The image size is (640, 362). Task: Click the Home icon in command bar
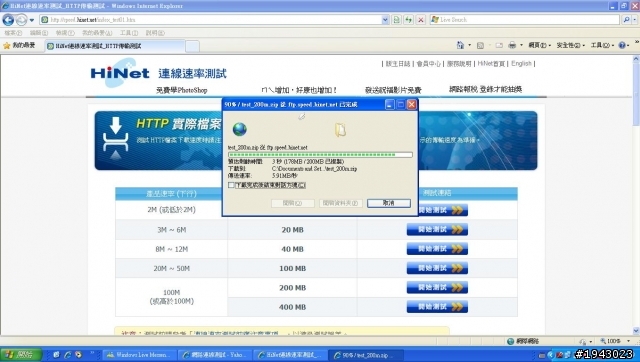460,45
